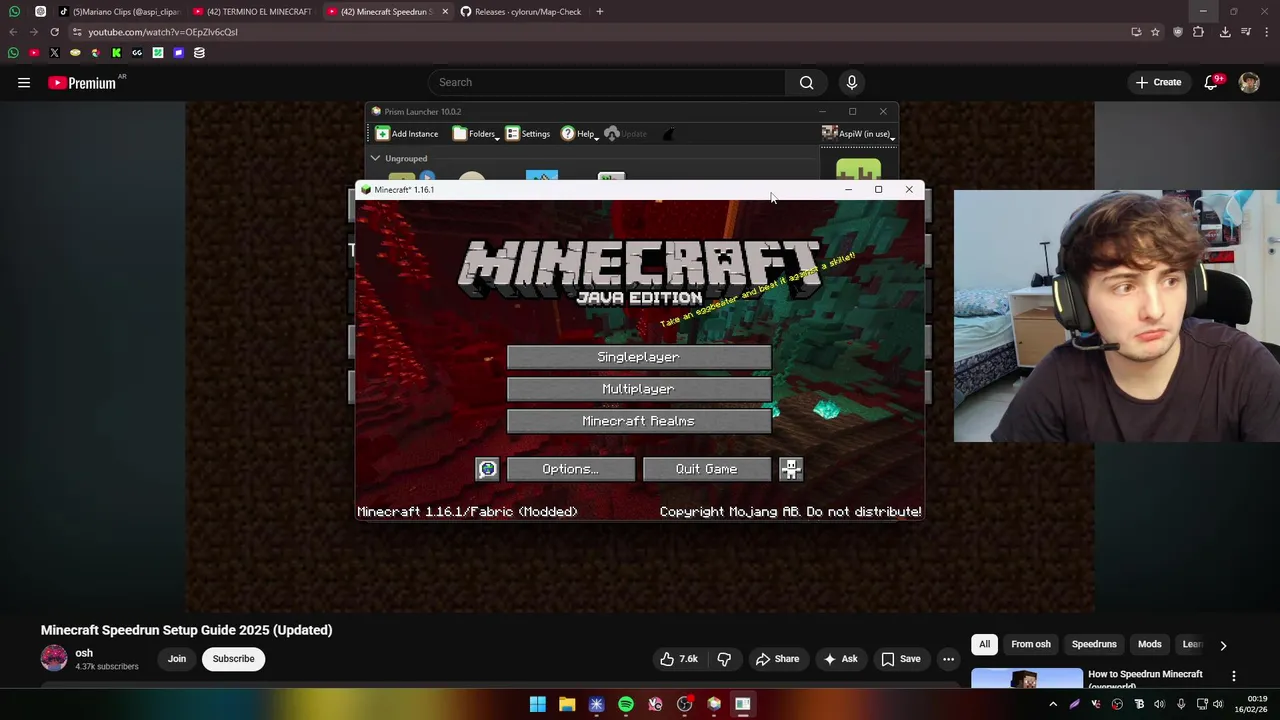Open How to Speedrun Minecraft thumbnail
1280x720 pixels.
[1026, 678]
